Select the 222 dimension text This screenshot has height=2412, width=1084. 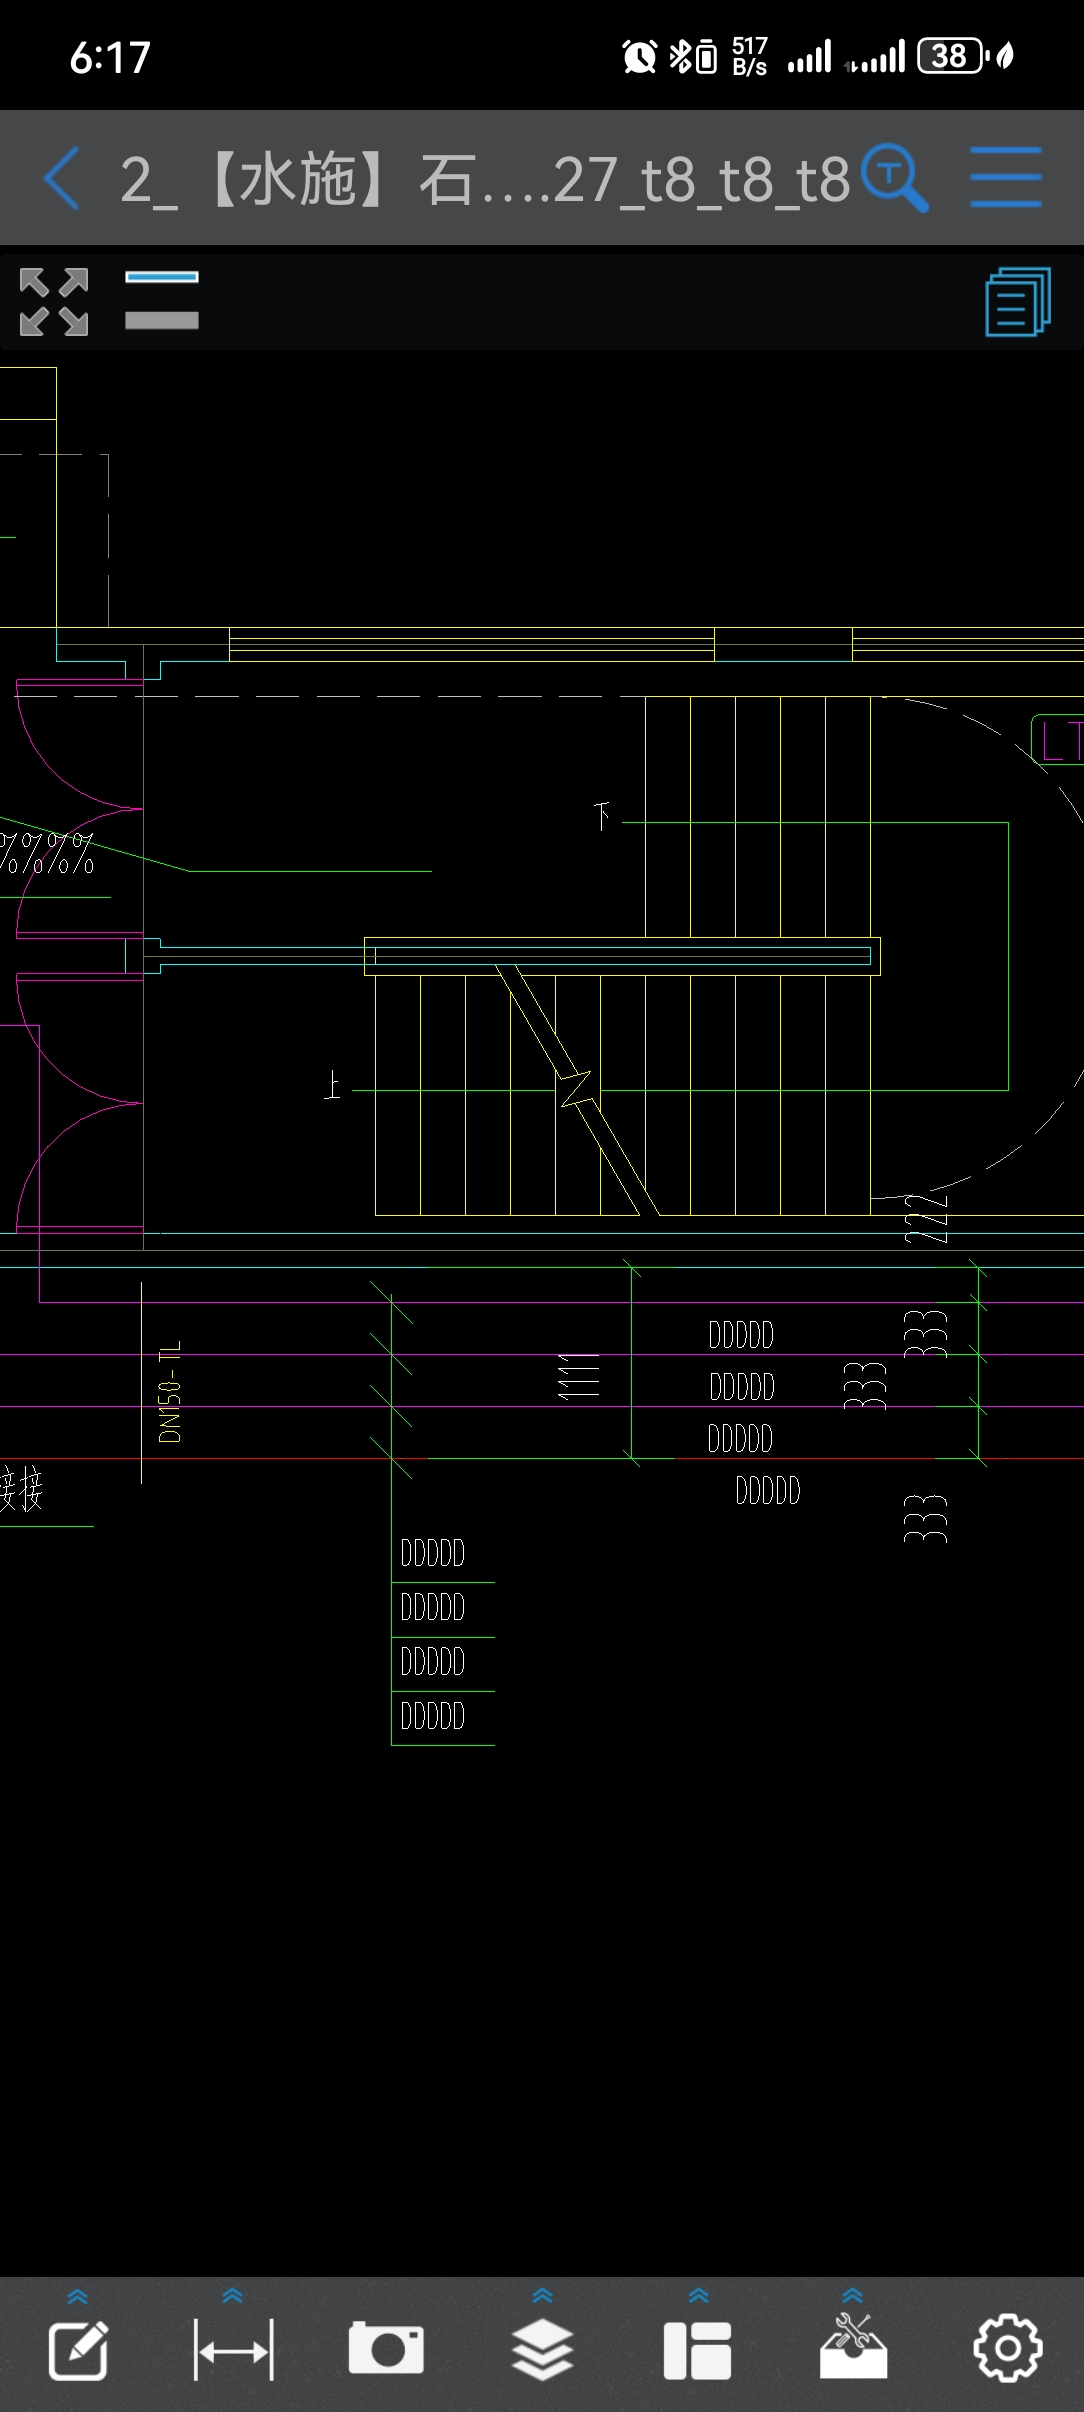(926, 1218)
